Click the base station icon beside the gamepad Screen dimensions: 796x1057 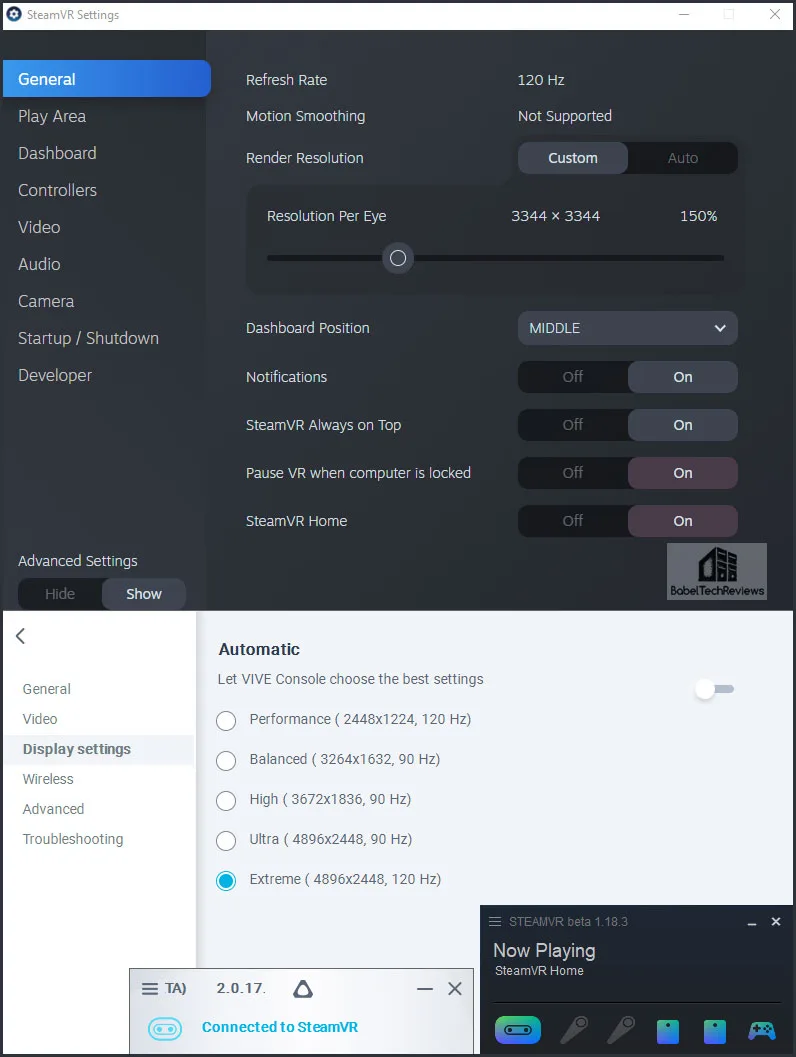coord(714,1031)
